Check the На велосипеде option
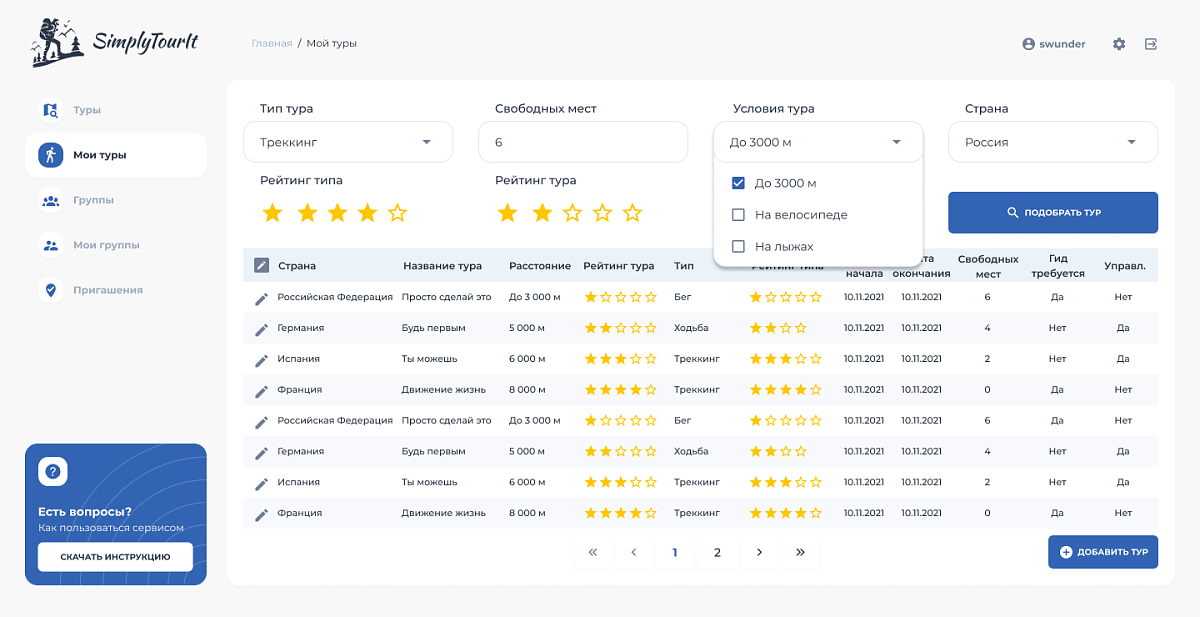 tap(738, 215)
